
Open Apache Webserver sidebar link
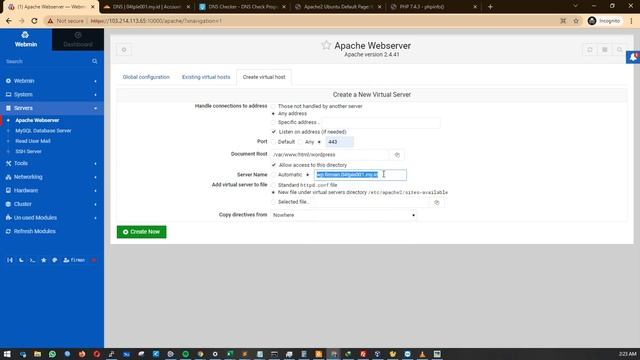coord(37,120)
